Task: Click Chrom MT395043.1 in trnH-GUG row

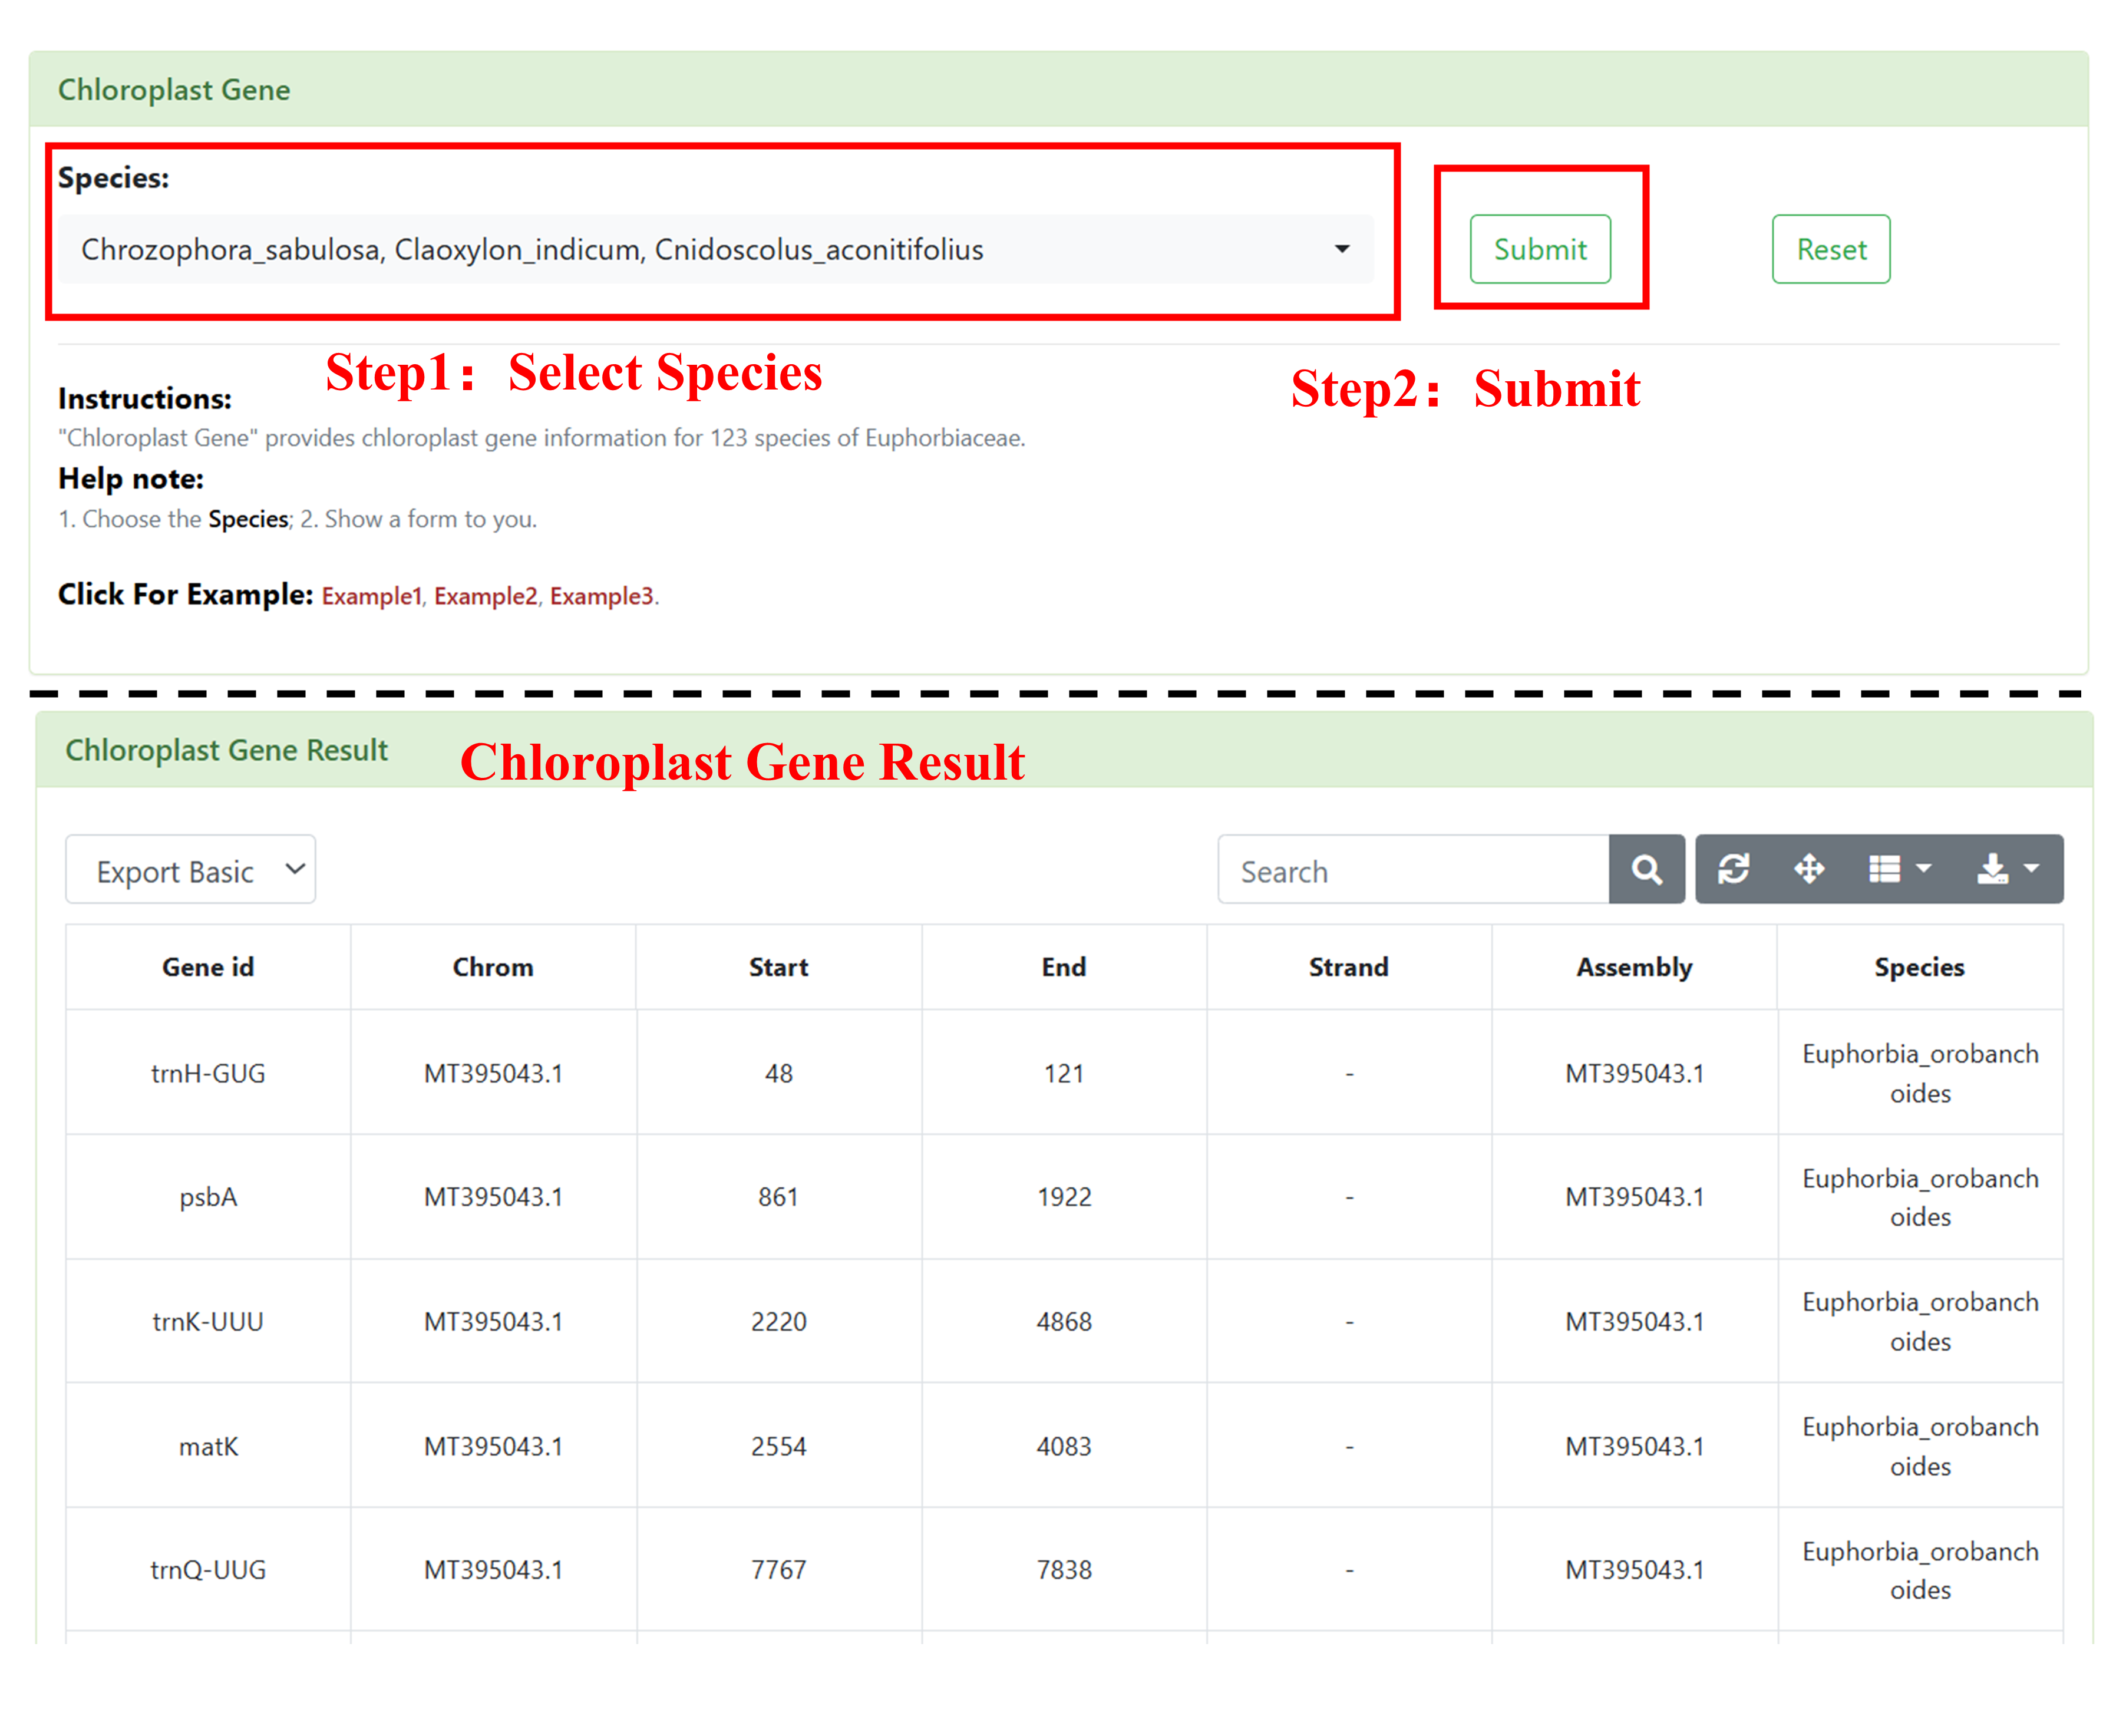Action: (493, 1073)
